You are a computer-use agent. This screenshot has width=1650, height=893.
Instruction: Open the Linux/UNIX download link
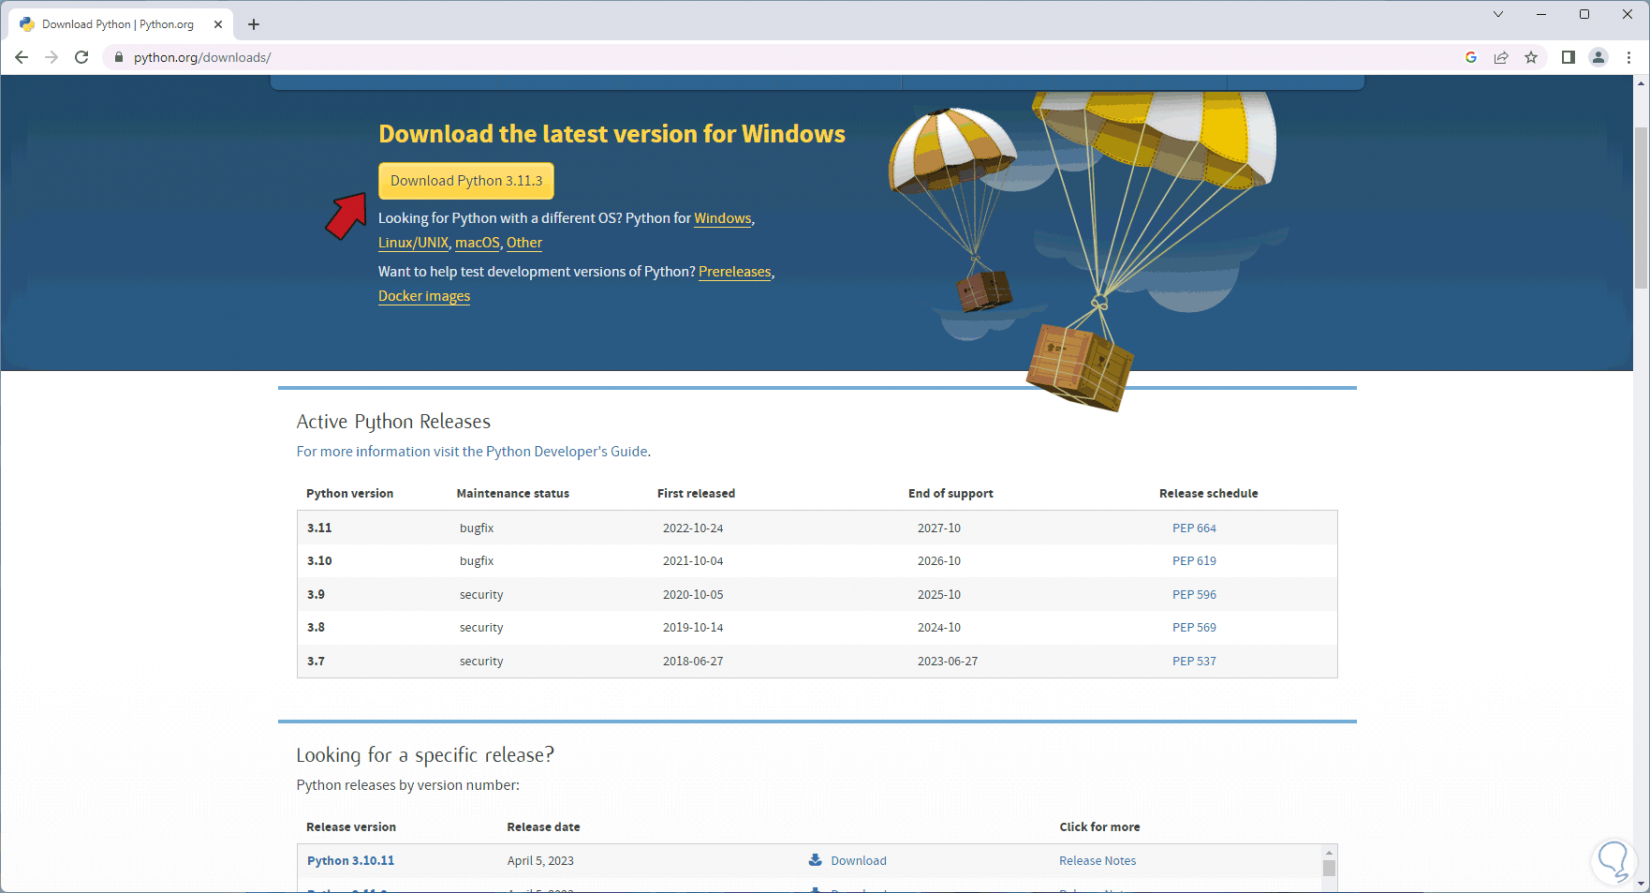click(x=413, y=243)
